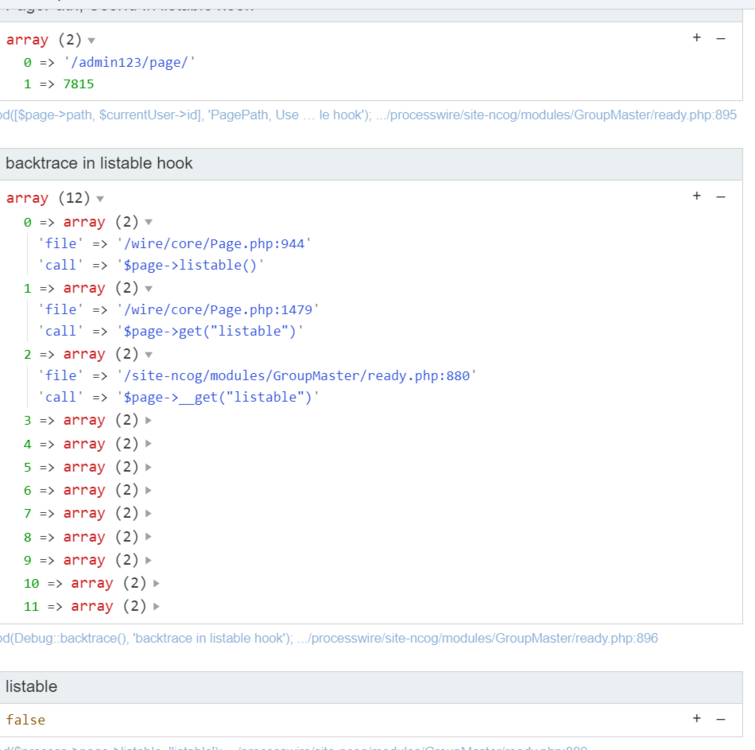755x750 pixels.
Task: Click the 'listable' panel header
Action: click(32, 686)
